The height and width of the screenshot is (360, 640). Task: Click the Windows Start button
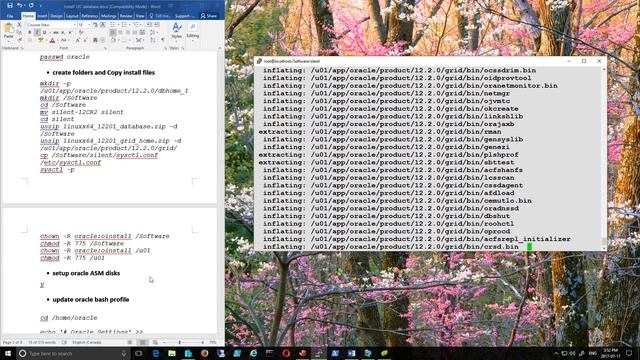tap(8, 353)
